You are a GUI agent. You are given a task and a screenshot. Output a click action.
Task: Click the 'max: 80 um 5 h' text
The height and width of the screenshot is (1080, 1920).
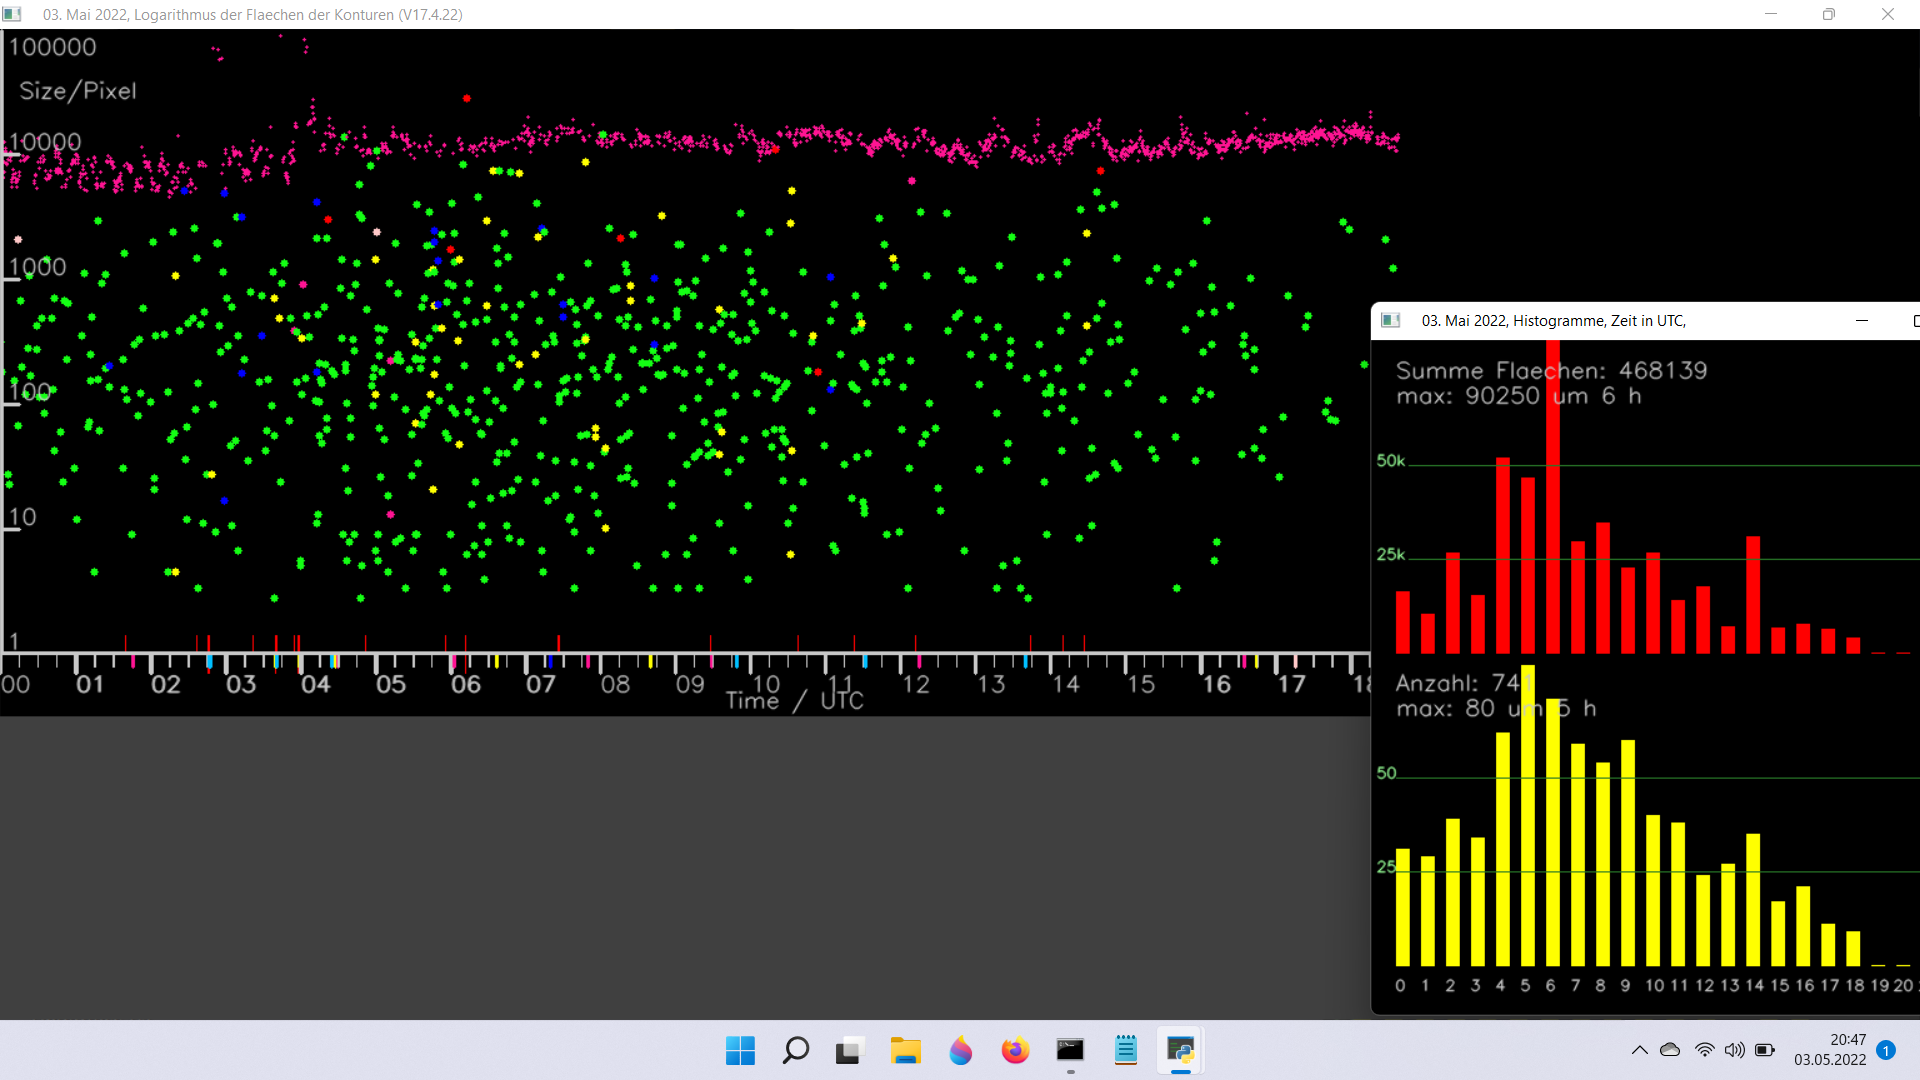(1496, 709)
